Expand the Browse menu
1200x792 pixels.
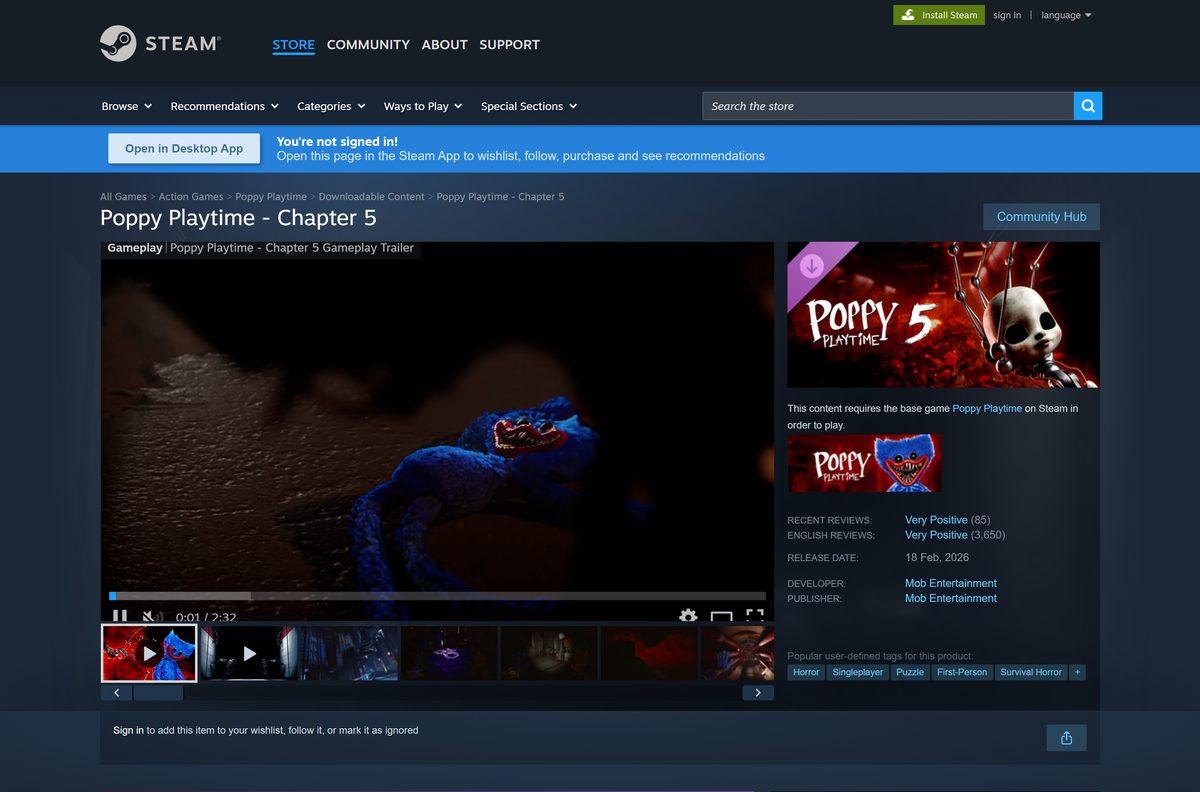[126, 106]
